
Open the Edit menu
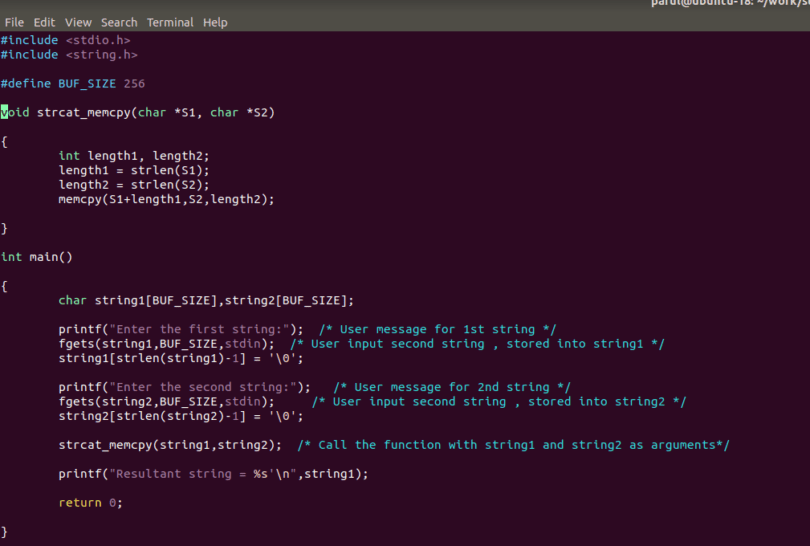point(44,22)
